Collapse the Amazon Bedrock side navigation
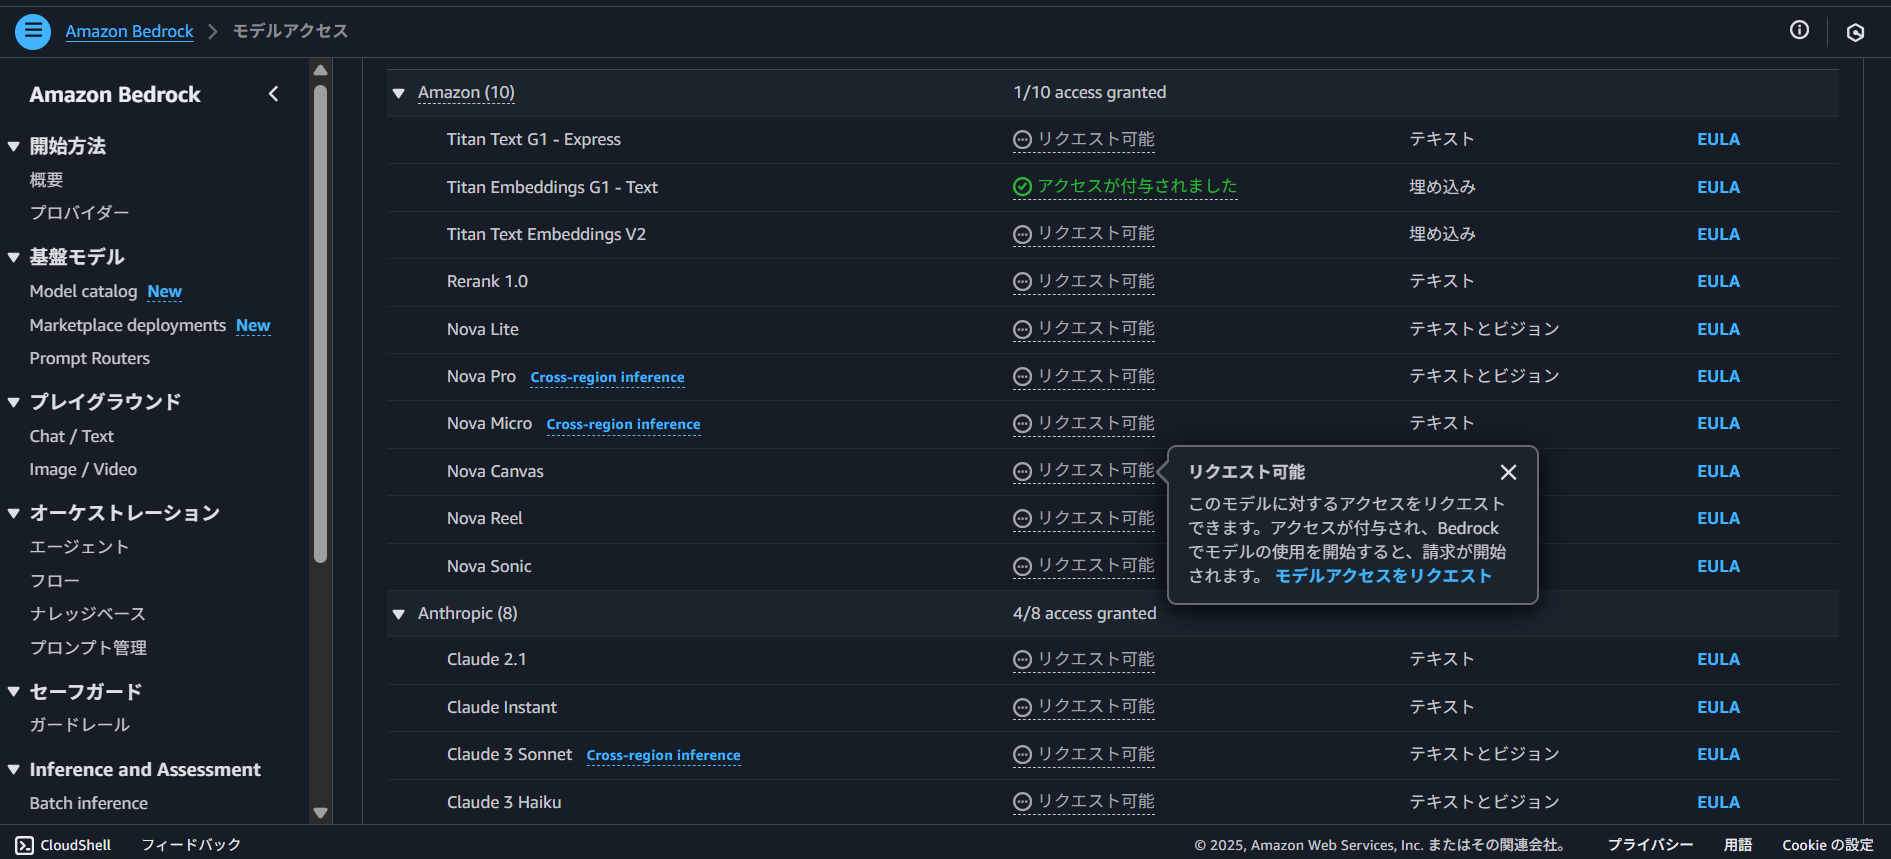This screenshot has width=1891, height=859. (x=273, y=94)
